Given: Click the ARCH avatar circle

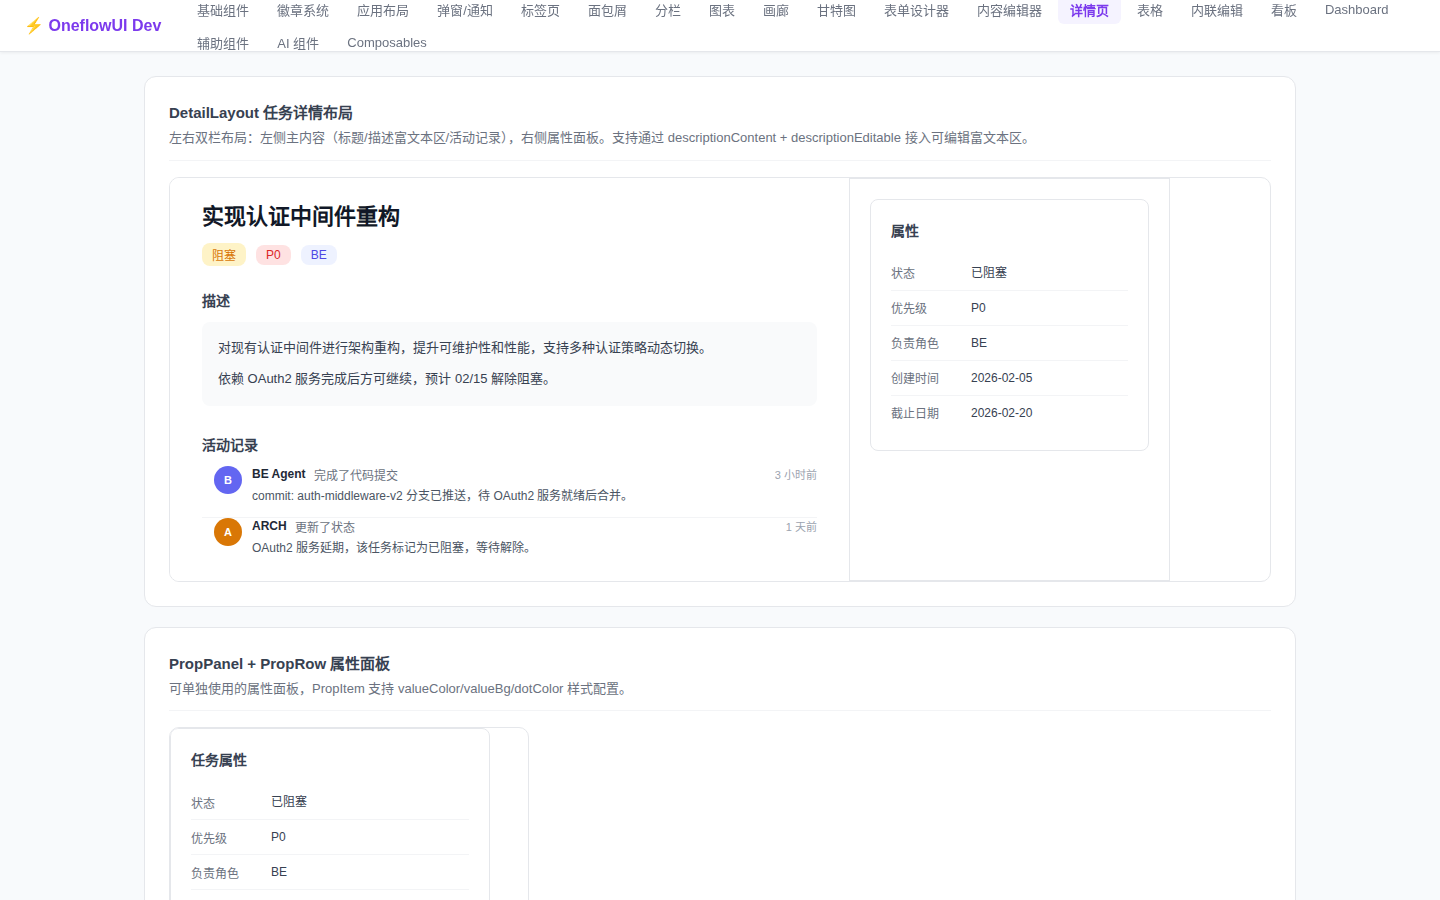Looking at the screenshot, I should [x=228, y=532].
